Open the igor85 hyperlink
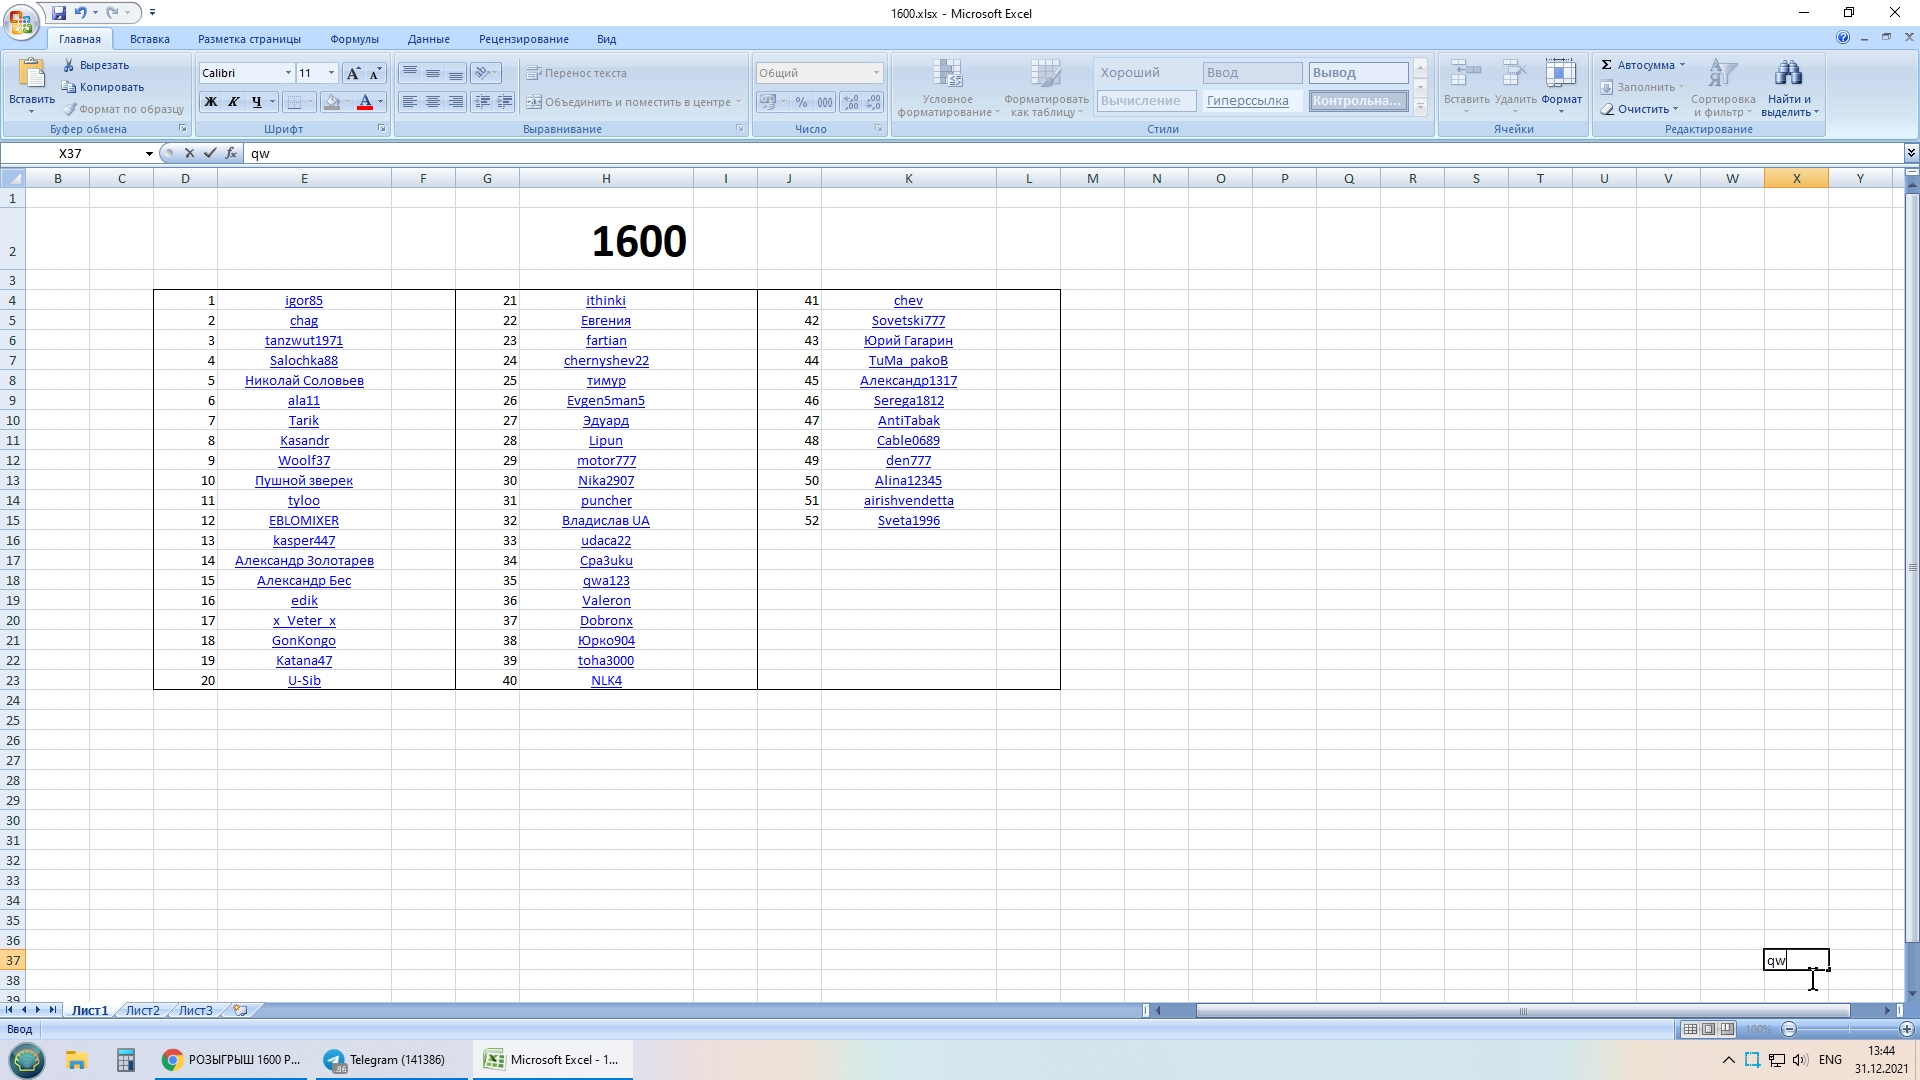The width and height of the screenshot is (1920, 1080). pos(304,300)
